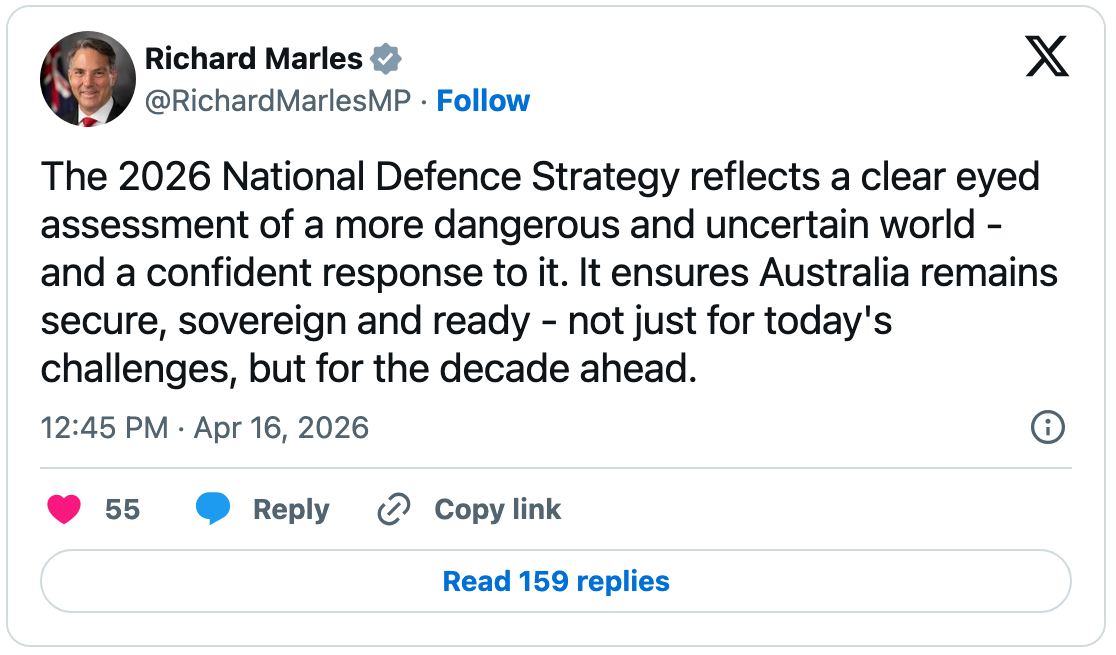Click the Richard Marles display name
1116x655 pixels.
[x=254, y=59]
